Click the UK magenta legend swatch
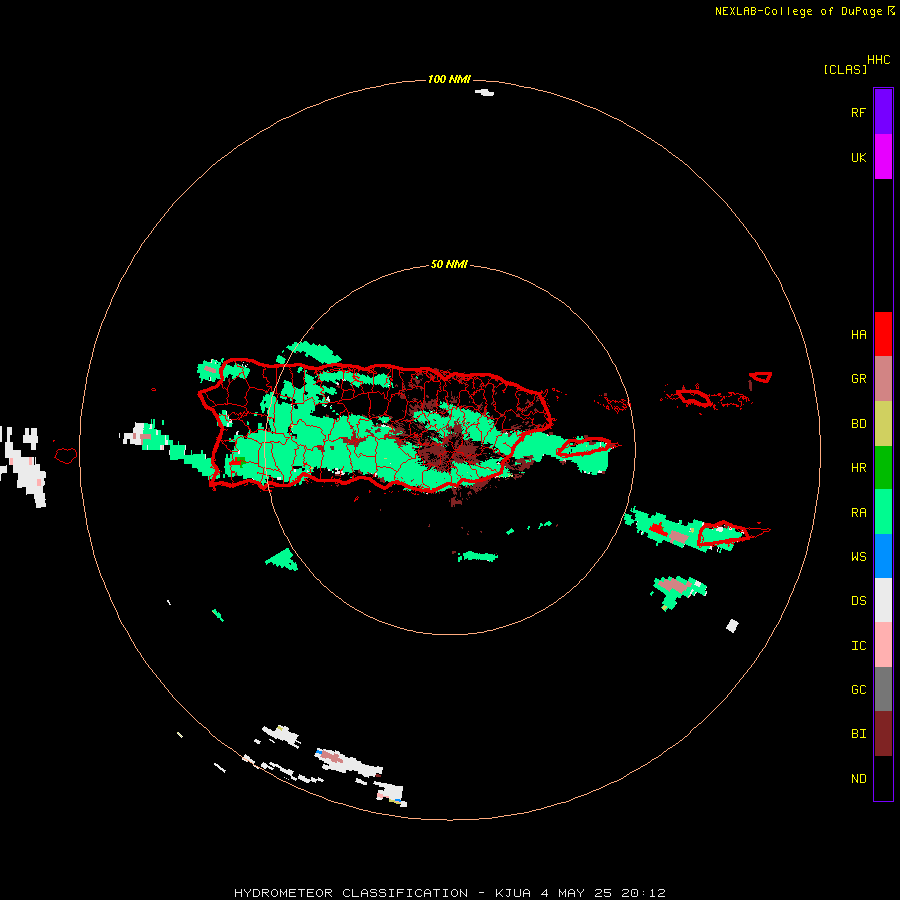This screenshot has width=900, height=900. [x=883, y=157]
